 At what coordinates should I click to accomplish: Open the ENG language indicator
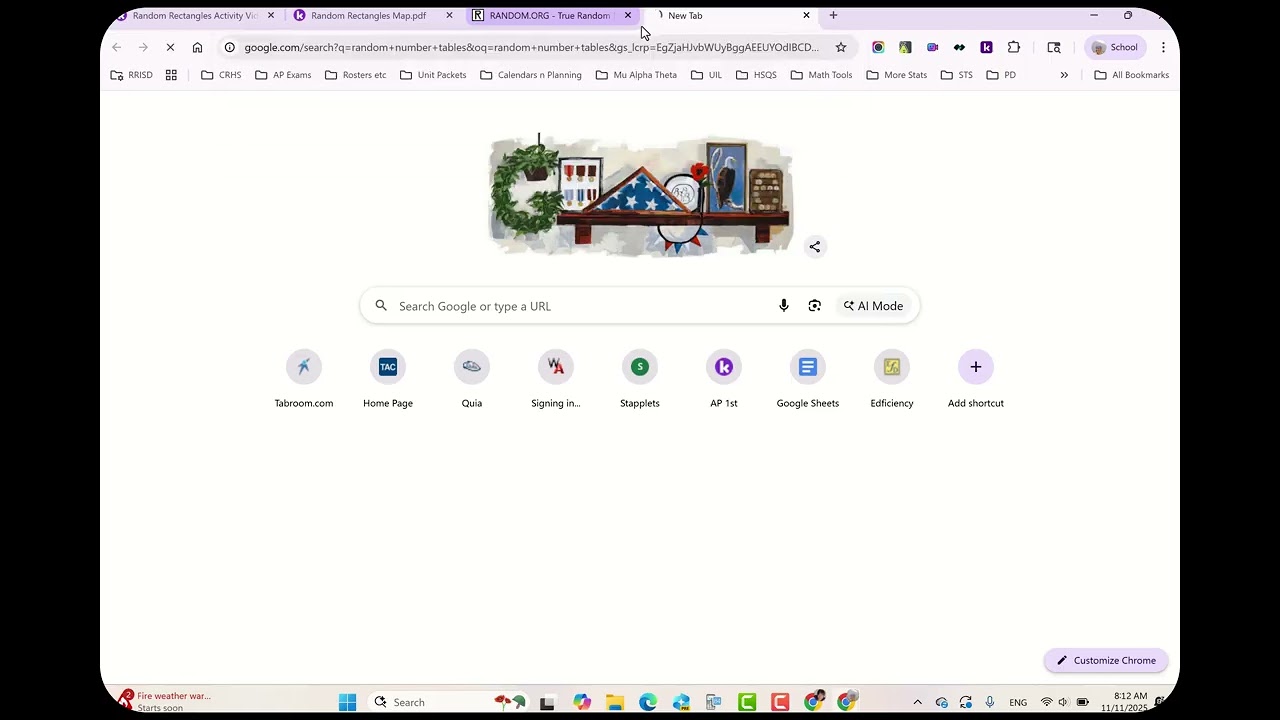[x=1018, y=702]
